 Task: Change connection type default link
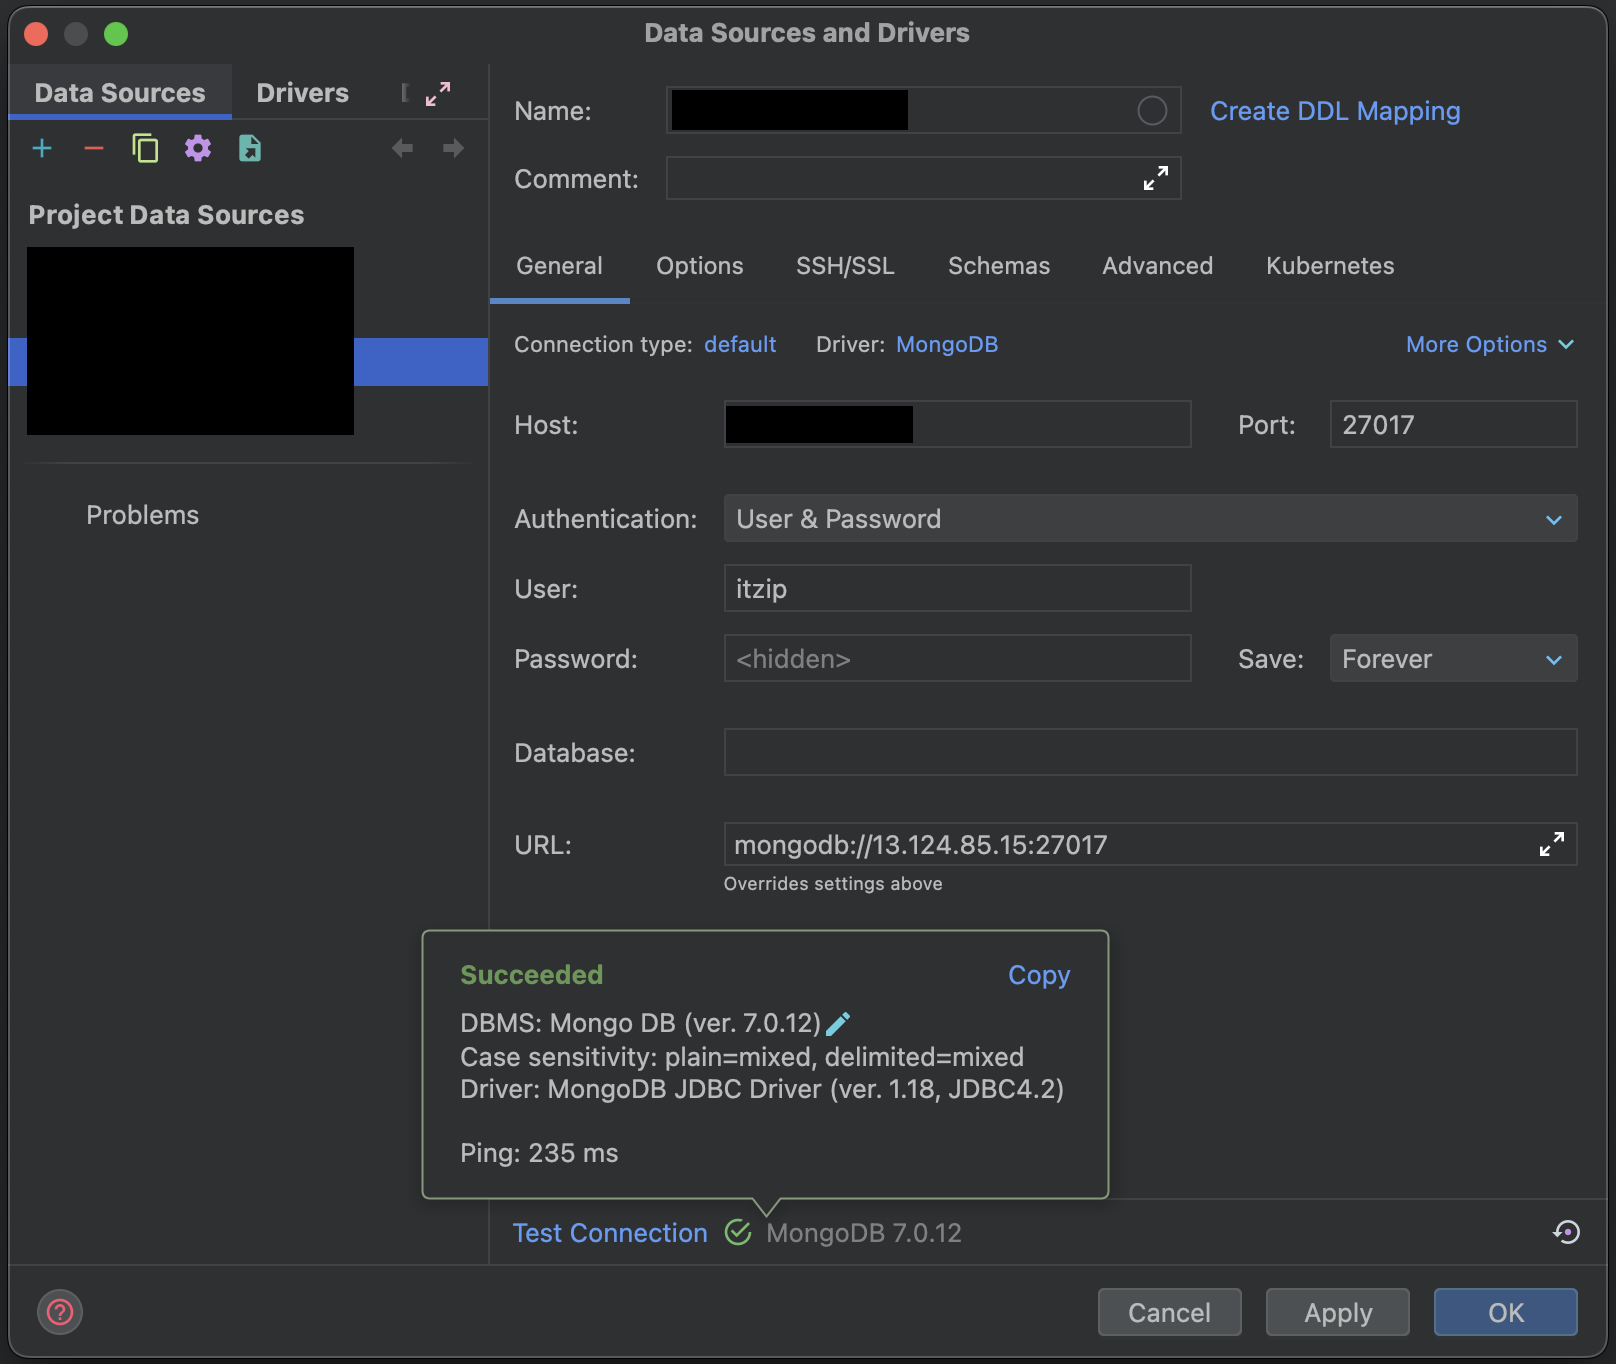[x=740, y=345]
